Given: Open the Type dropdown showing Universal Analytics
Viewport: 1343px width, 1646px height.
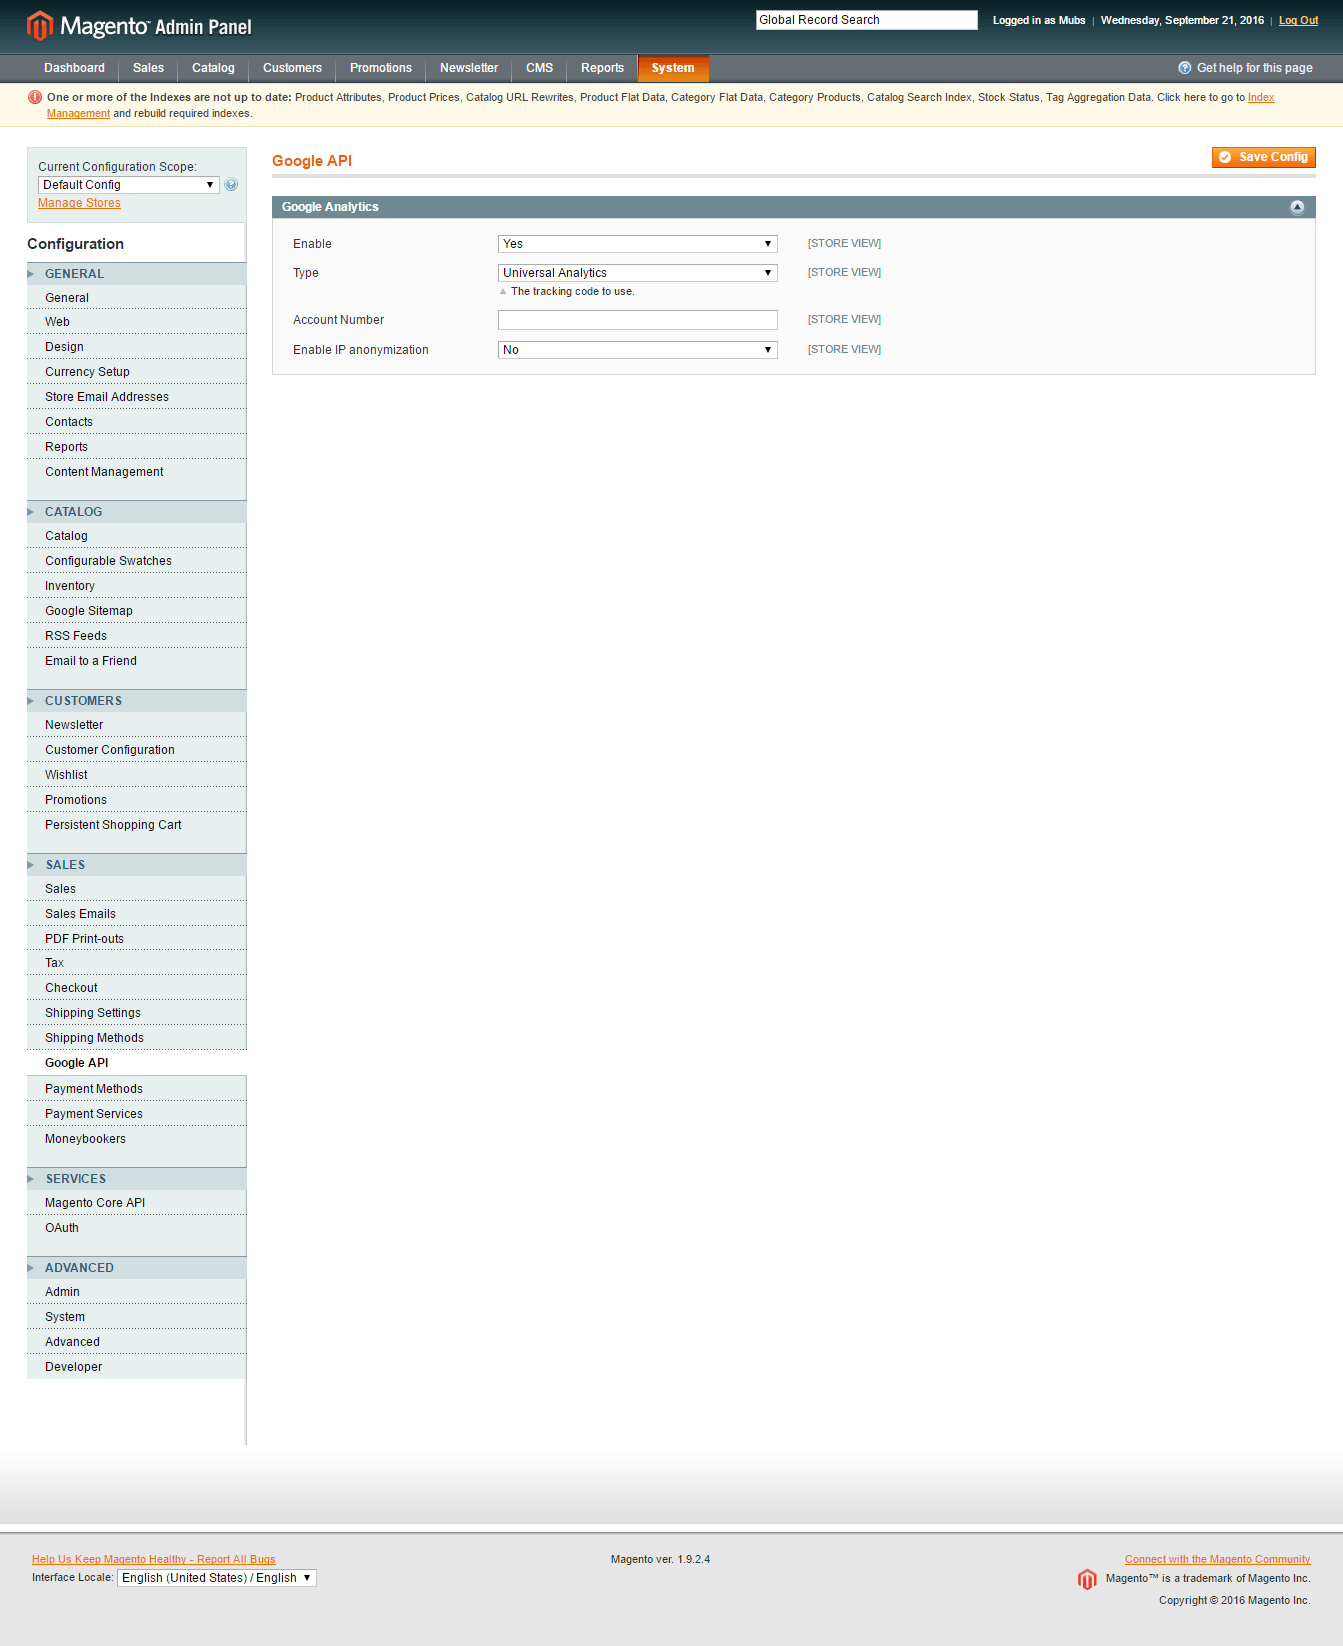Looking at the screenshot, I should pos(637,273).
